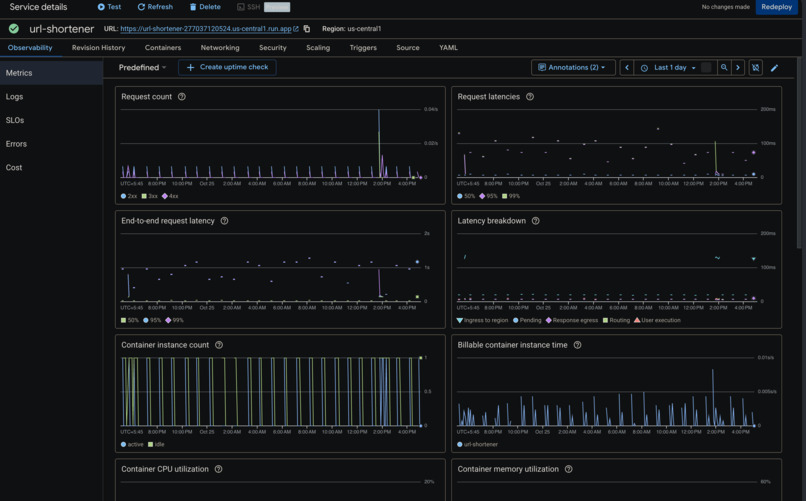Open the Containers tab
The image size is (806, 501).
[x=163, y=48]
